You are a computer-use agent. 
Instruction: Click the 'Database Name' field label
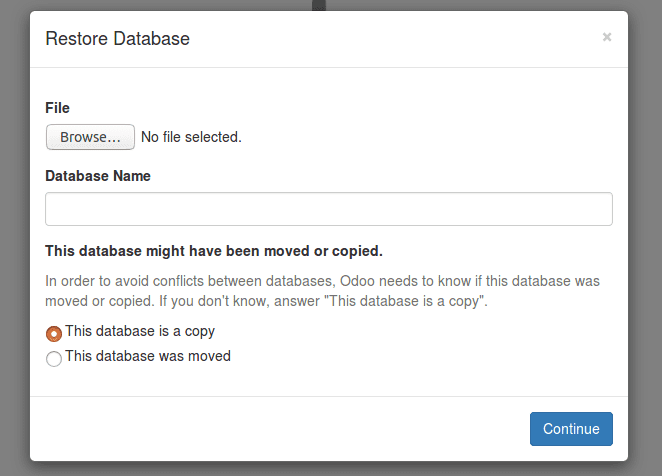tap(98, 175)
